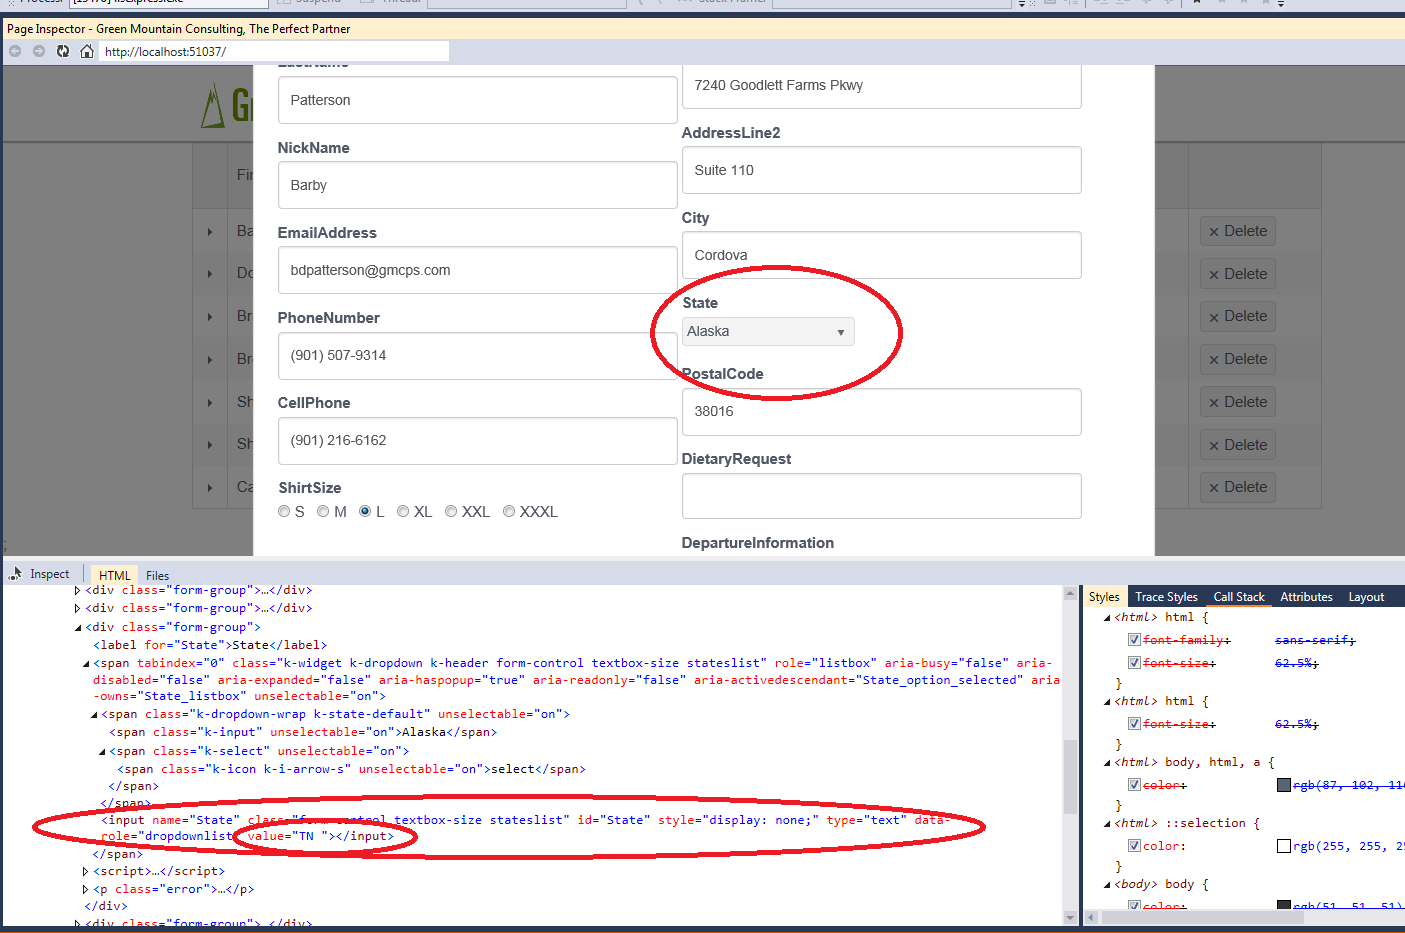Activate the Inspect element picker

point(40,574)
